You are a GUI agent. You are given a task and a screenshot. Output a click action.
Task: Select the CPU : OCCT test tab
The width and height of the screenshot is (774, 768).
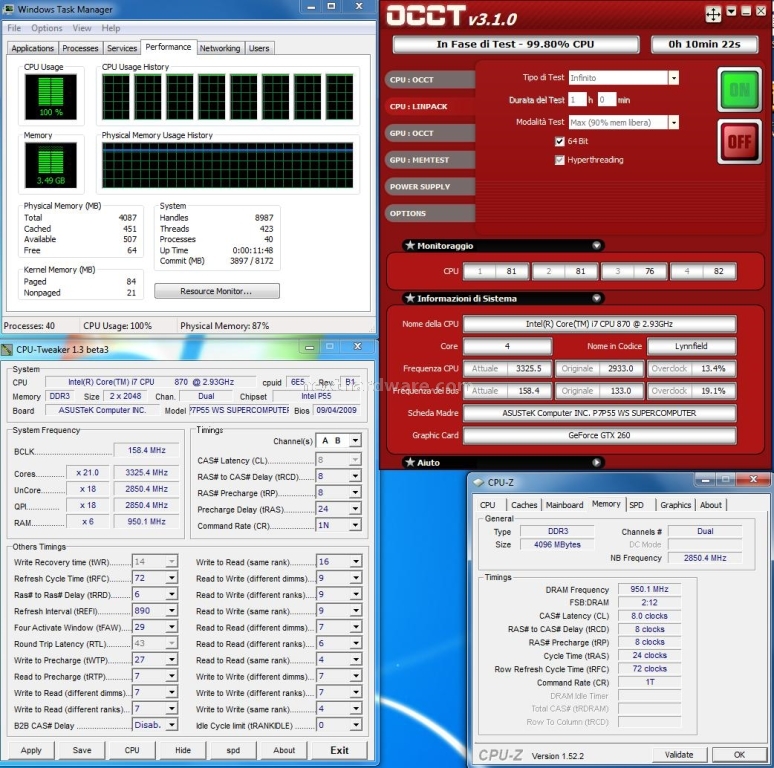429,79
